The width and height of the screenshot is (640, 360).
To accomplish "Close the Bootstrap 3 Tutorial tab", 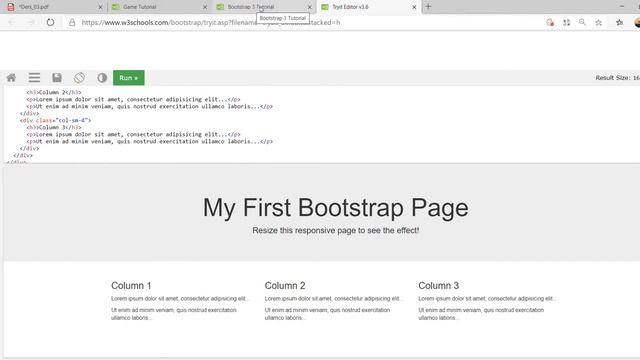I will [x=309, y=7].
